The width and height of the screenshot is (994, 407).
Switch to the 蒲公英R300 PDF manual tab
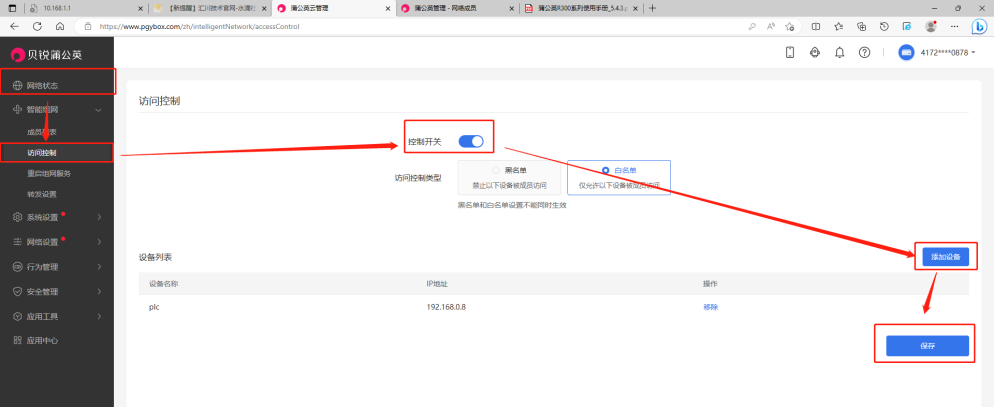coord(581,8)
